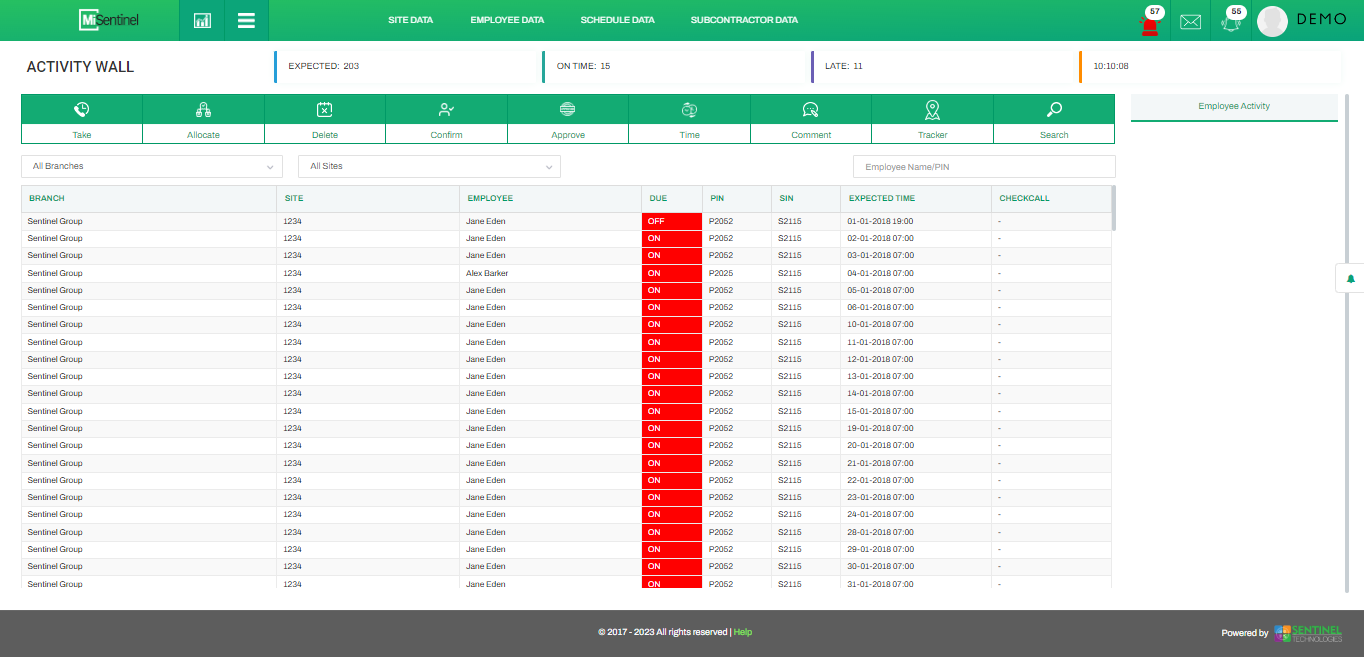This screenshot has height=657, width=1364.
Task: Switch to the Employee Activity tab
Action: click(x=1233, y=106)
